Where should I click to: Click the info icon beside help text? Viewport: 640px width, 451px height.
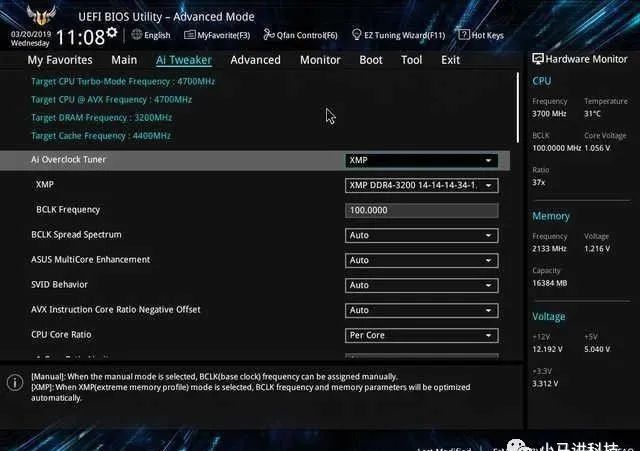(x=15, y=382)
